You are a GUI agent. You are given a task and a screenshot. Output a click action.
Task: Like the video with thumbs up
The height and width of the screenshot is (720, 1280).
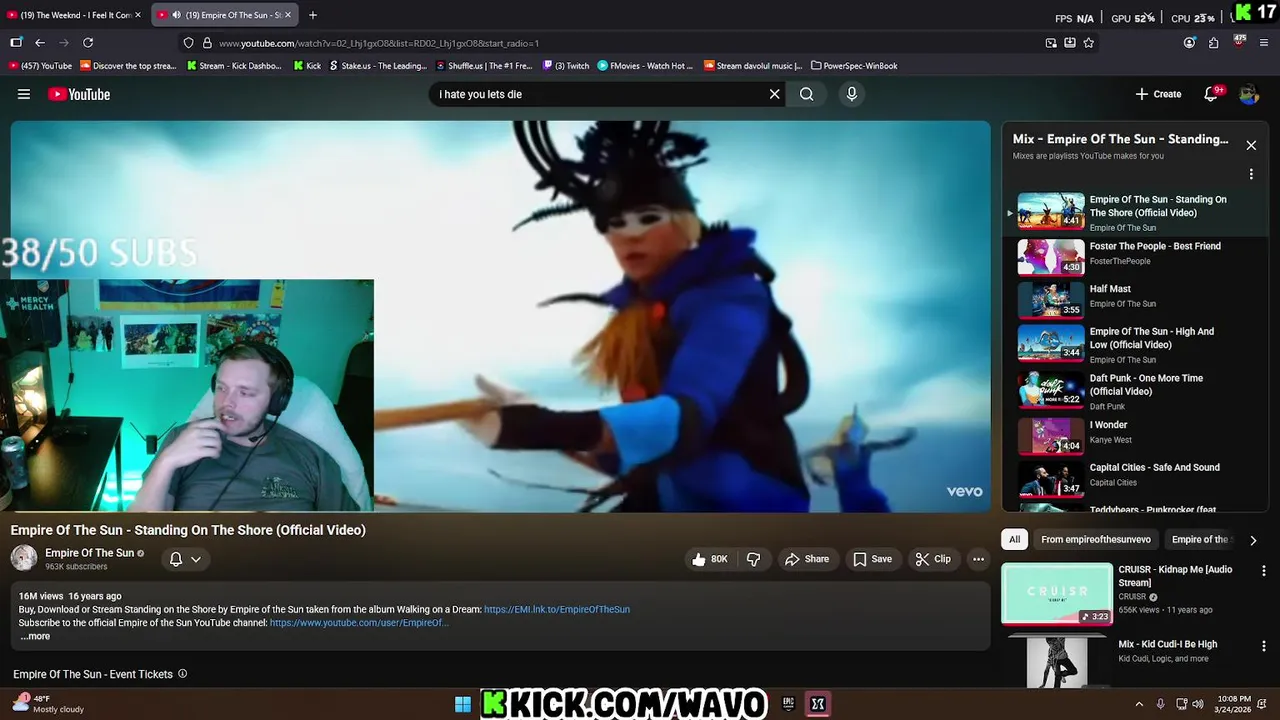710,559
